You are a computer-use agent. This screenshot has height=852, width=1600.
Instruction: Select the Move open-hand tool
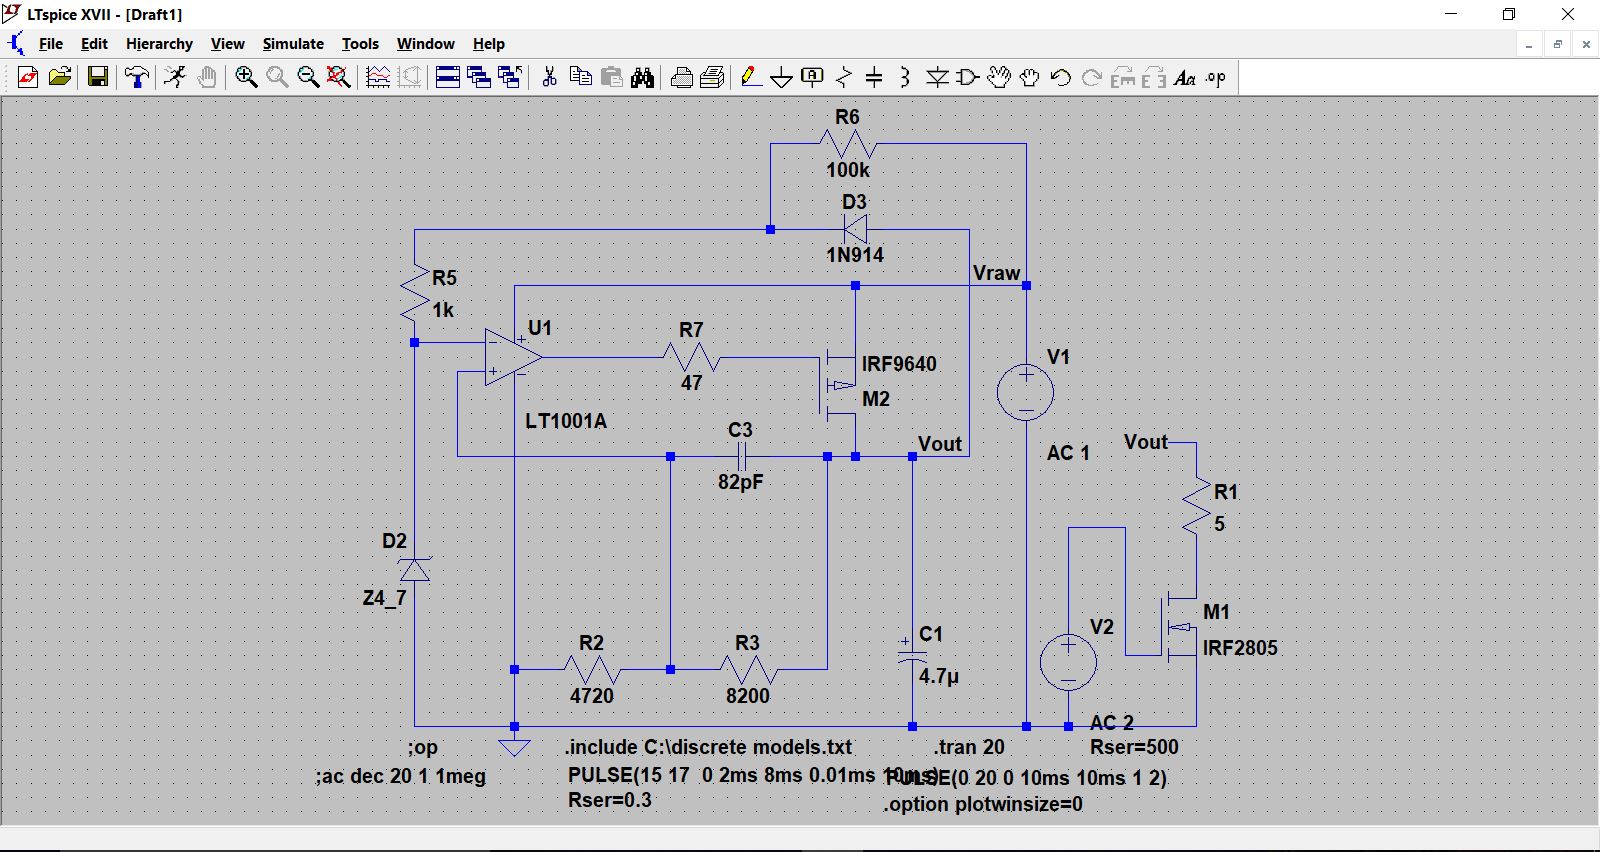(999, 77)
